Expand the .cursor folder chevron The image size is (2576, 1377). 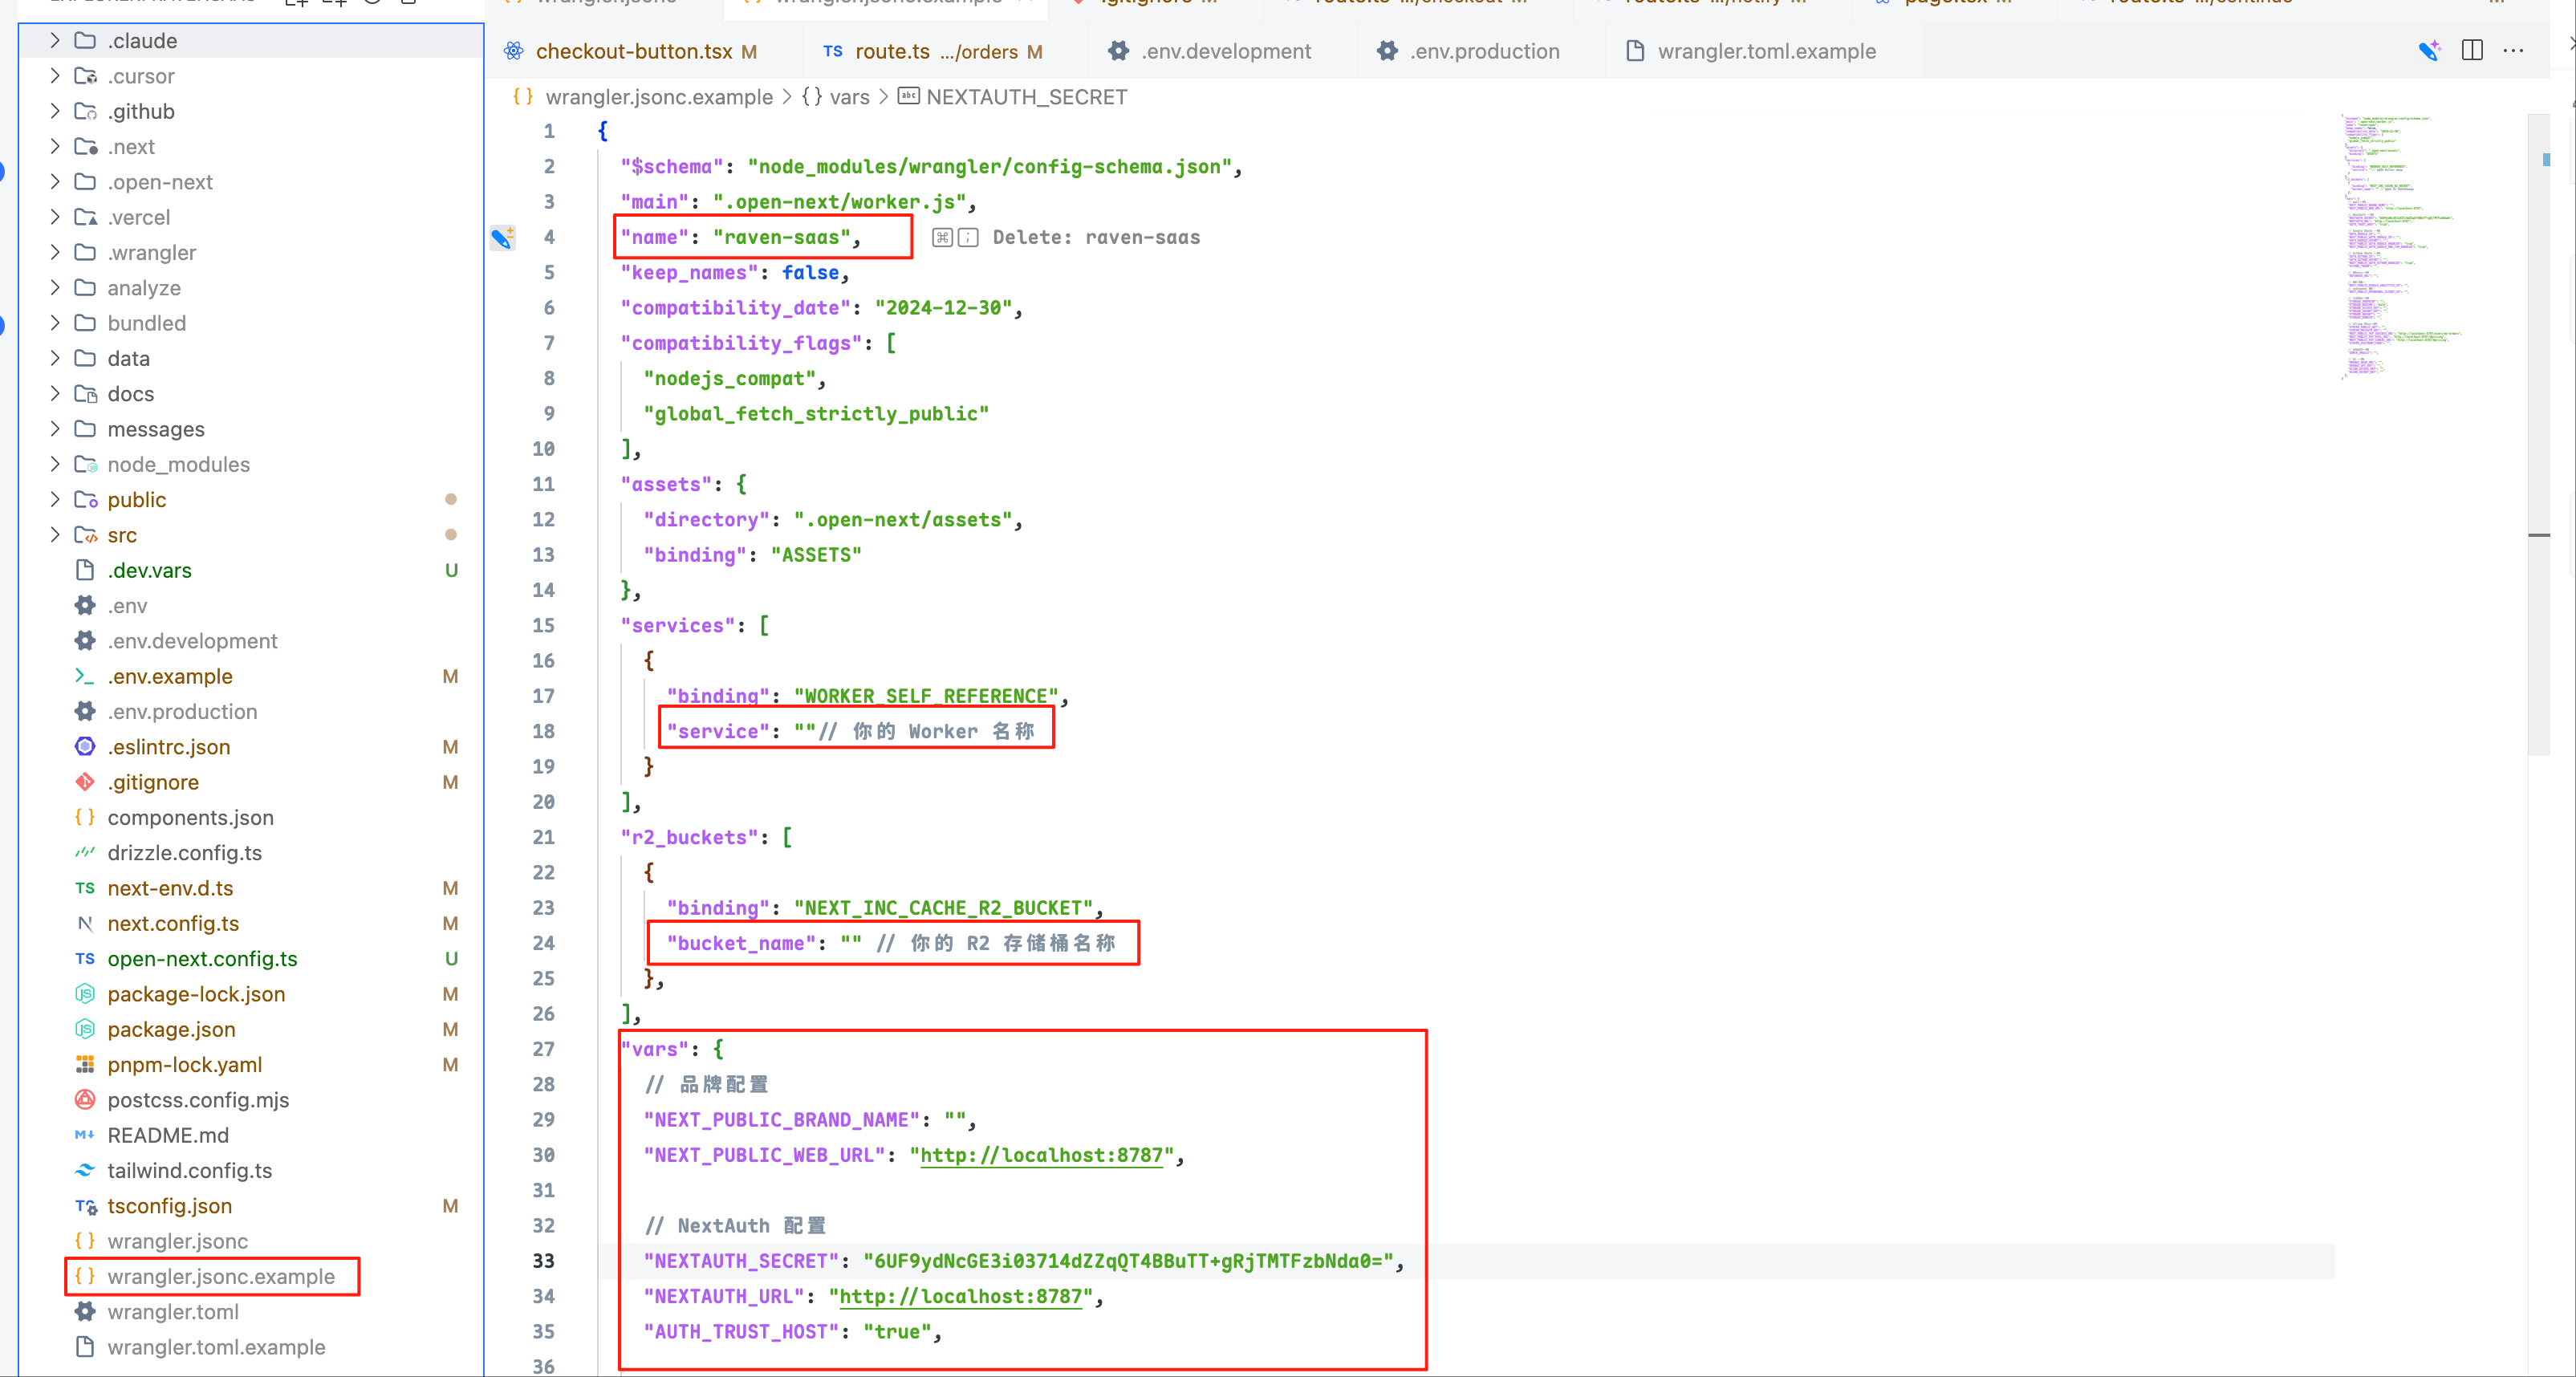coord(55,76)
